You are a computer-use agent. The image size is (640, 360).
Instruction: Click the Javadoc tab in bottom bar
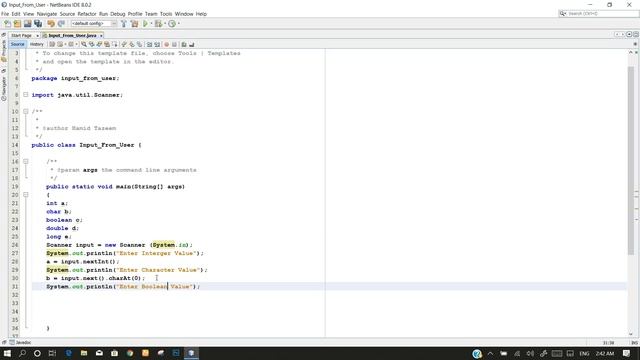click(x=20, y=342)
